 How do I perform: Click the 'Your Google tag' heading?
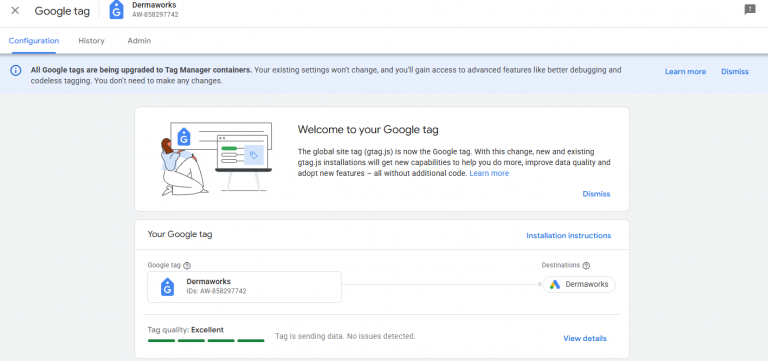click(180, 234)
